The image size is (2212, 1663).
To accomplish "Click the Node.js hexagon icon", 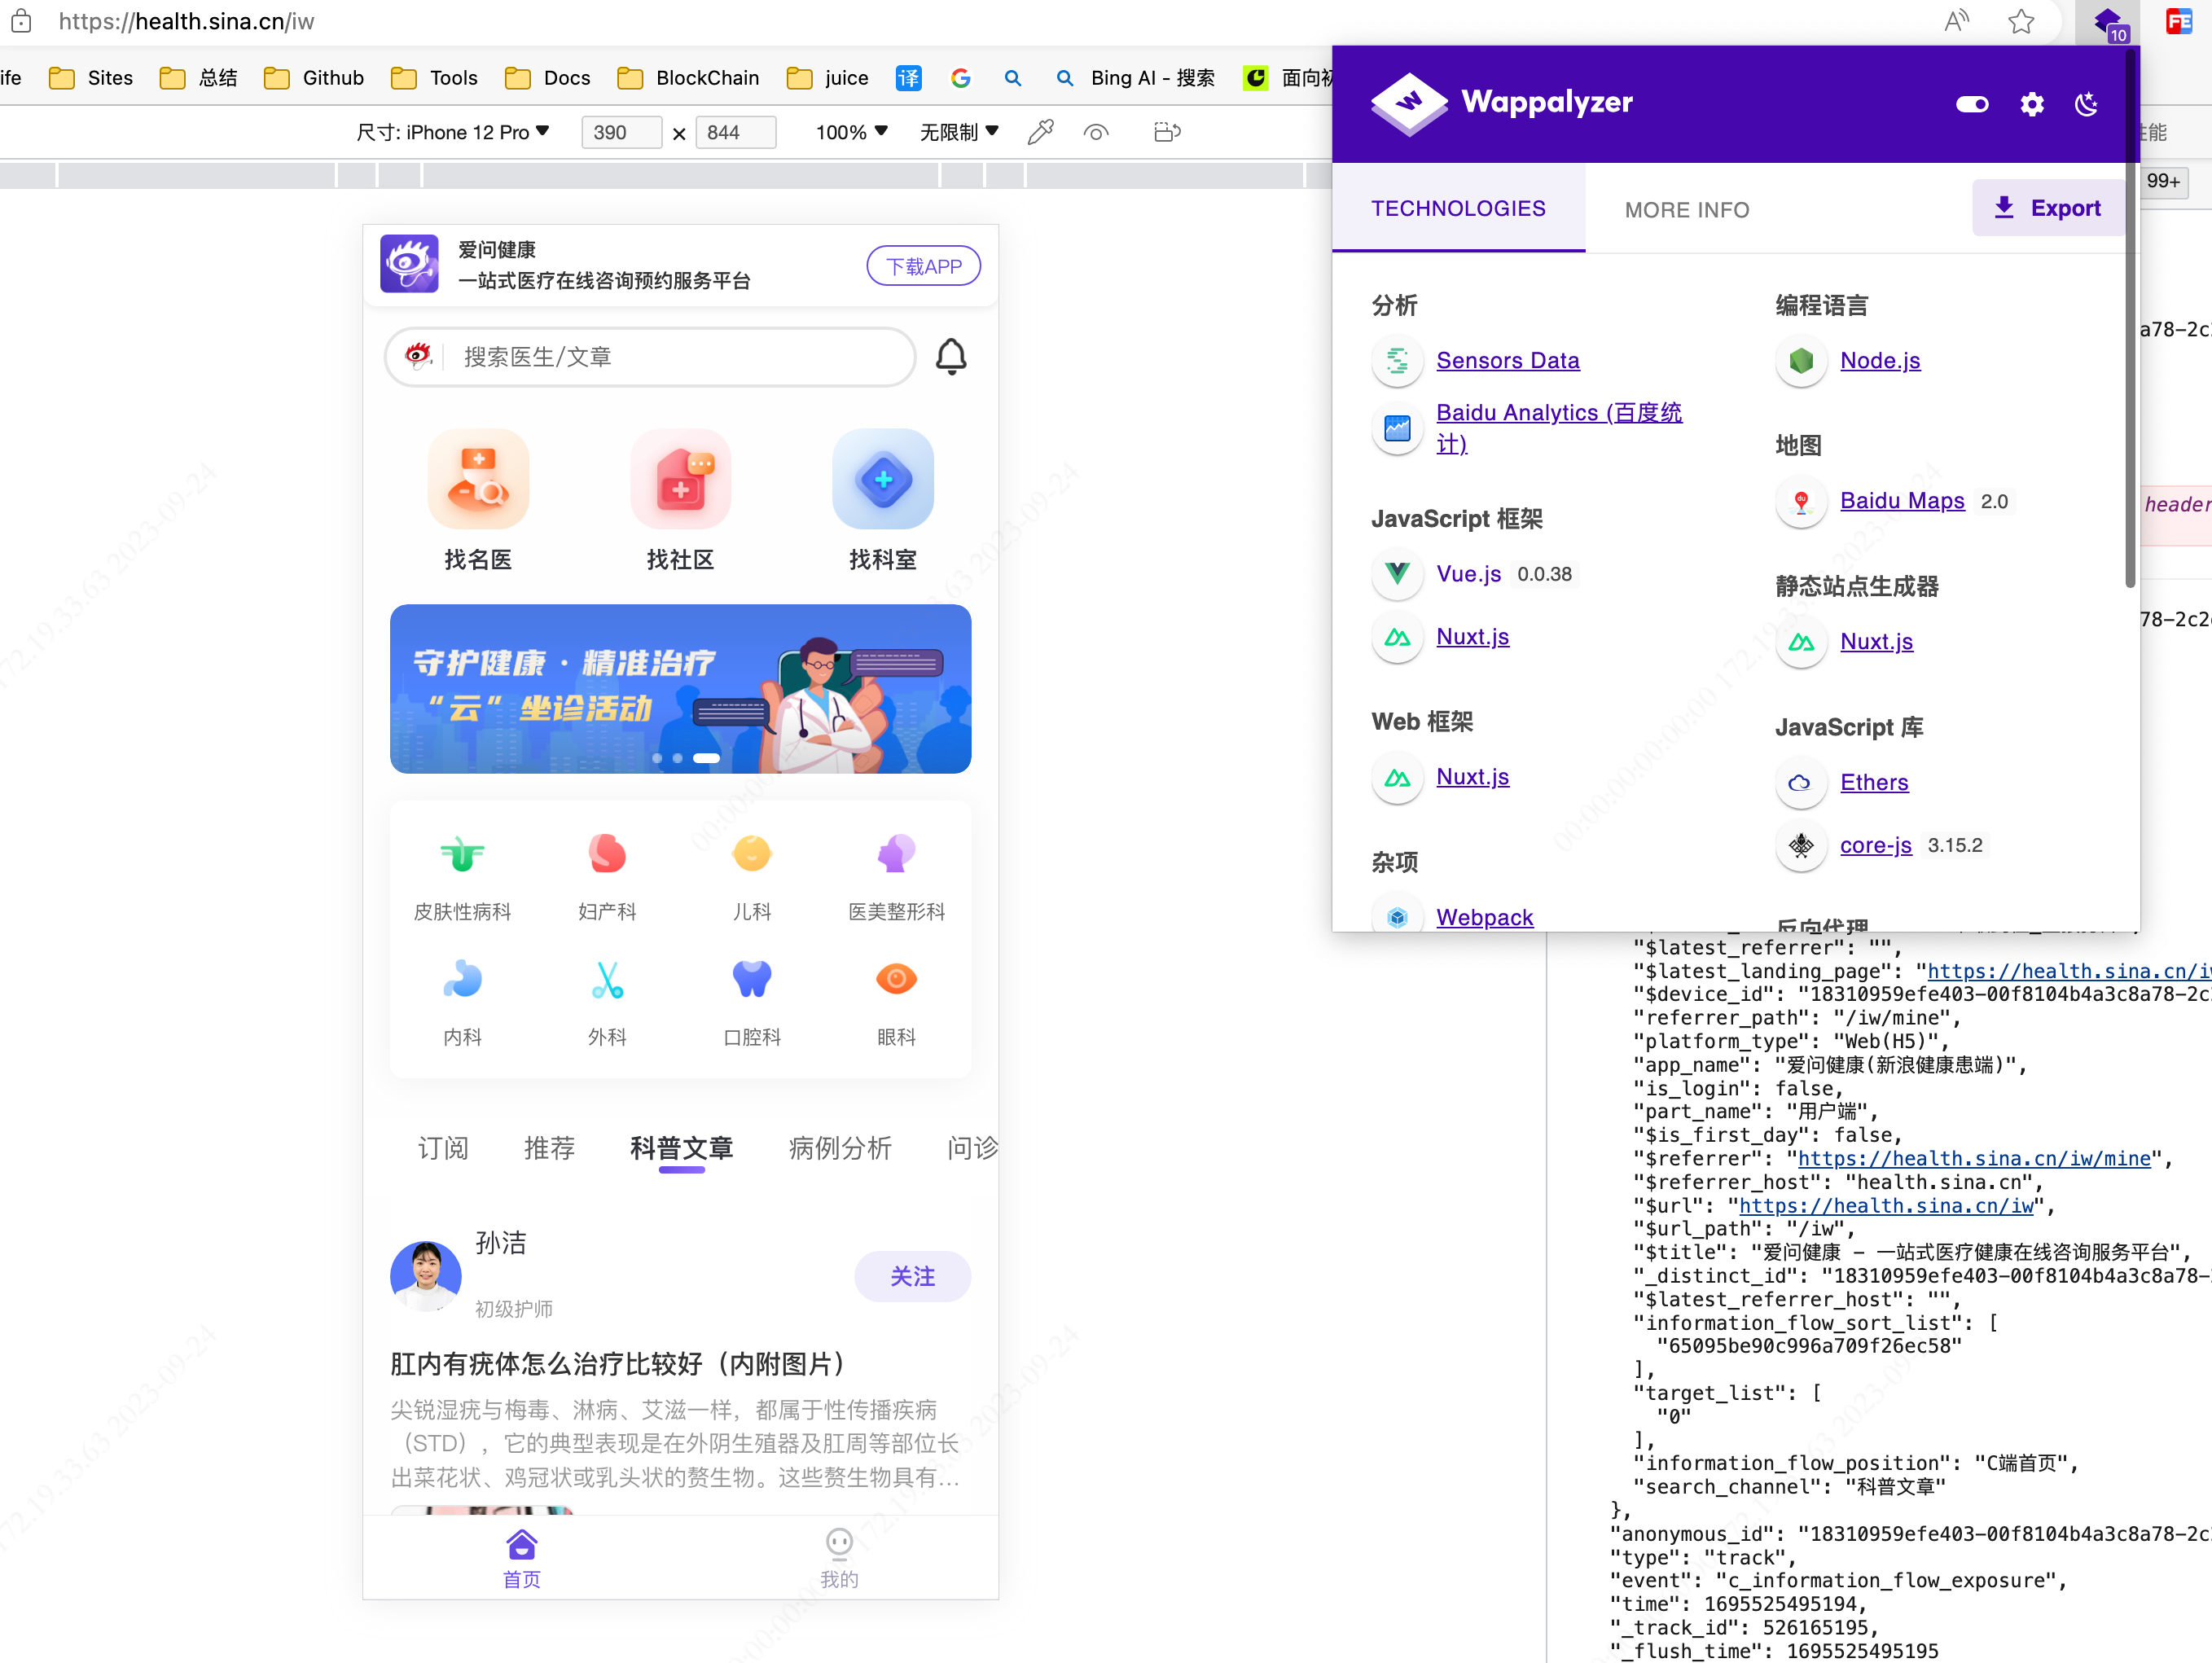I will 1801,361.
